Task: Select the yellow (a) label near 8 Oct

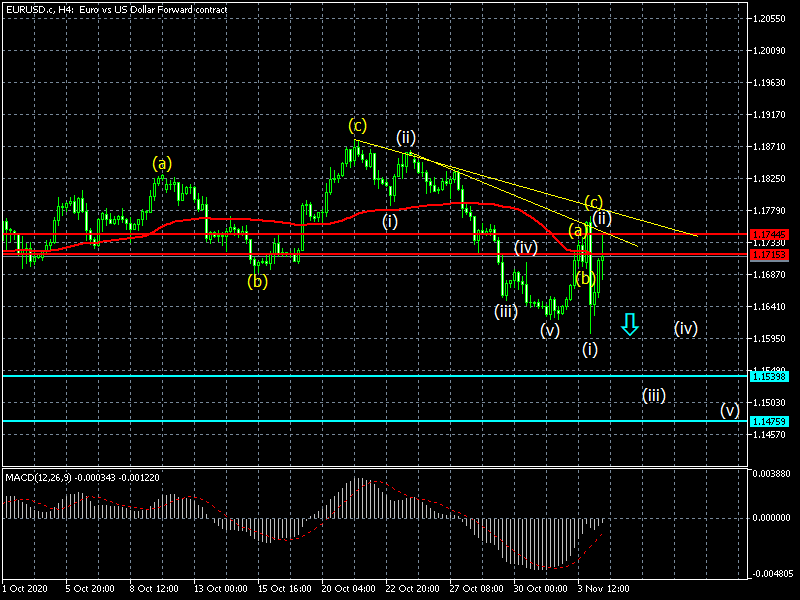Action: tap(162, 162)
